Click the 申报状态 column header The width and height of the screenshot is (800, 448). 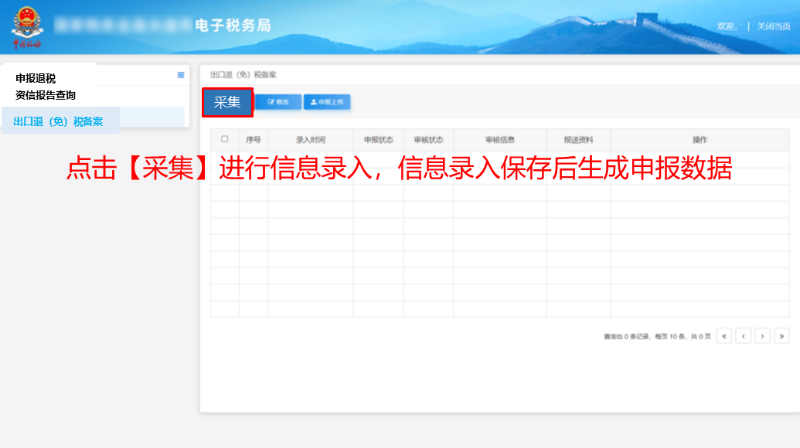pos(378,140)
